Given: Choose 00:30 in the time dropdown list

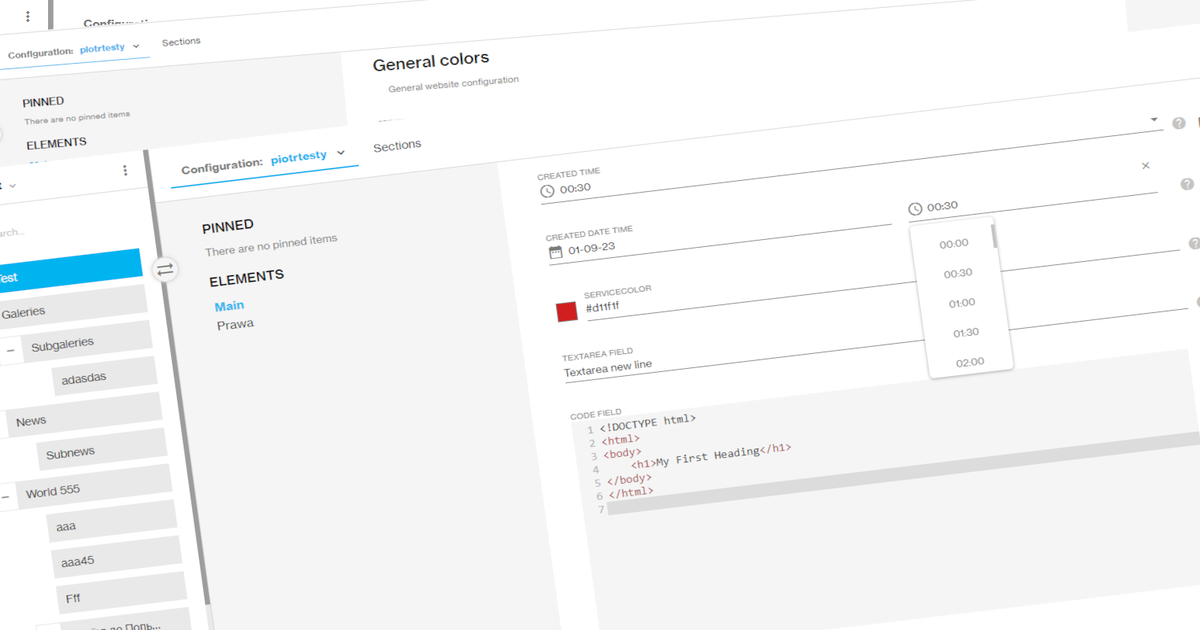Looking at the screenshot, I should point(958,273).
